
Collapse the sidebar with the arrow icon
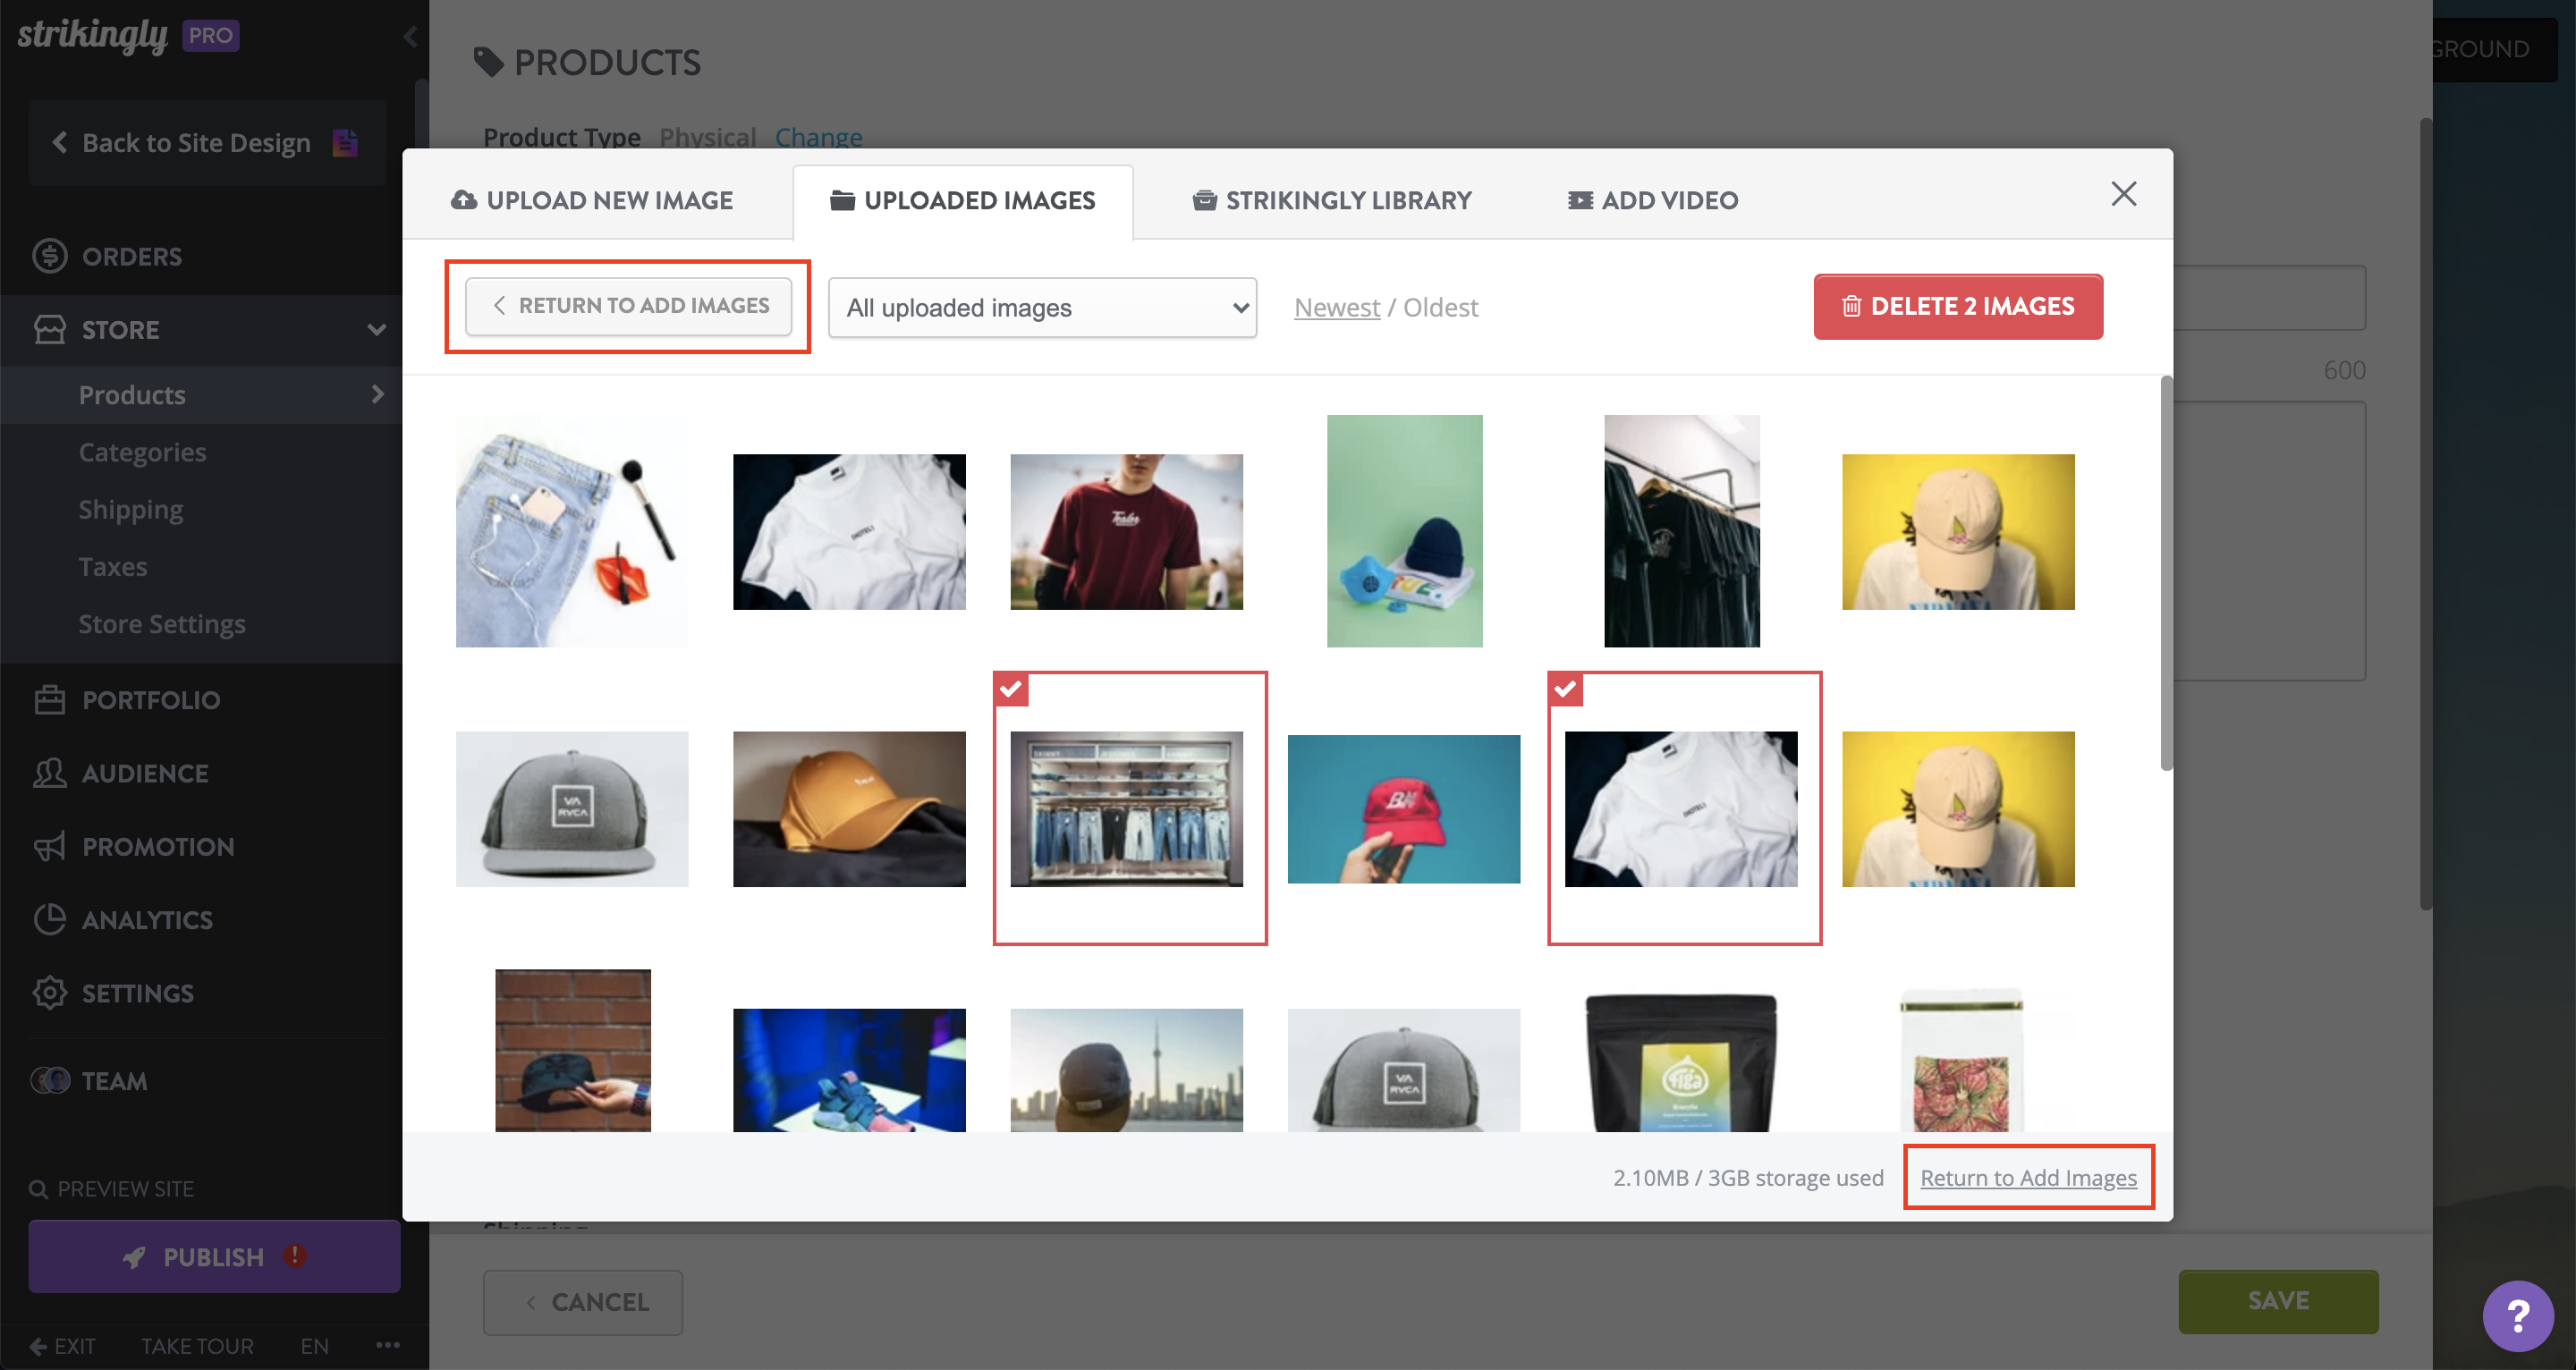click(x=410, y=37)
